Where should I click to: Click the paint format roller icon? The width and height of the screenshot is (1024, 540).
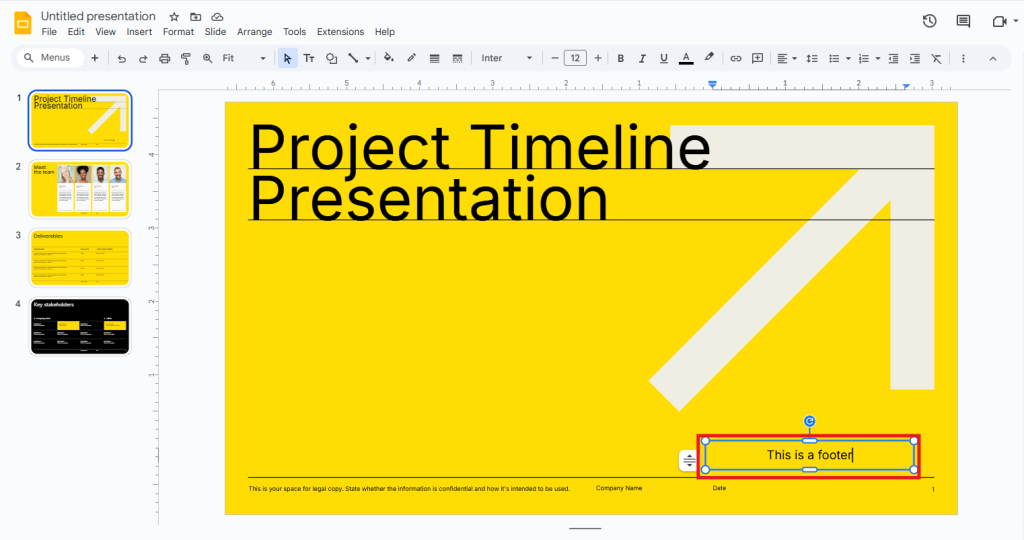coord(186,58)
